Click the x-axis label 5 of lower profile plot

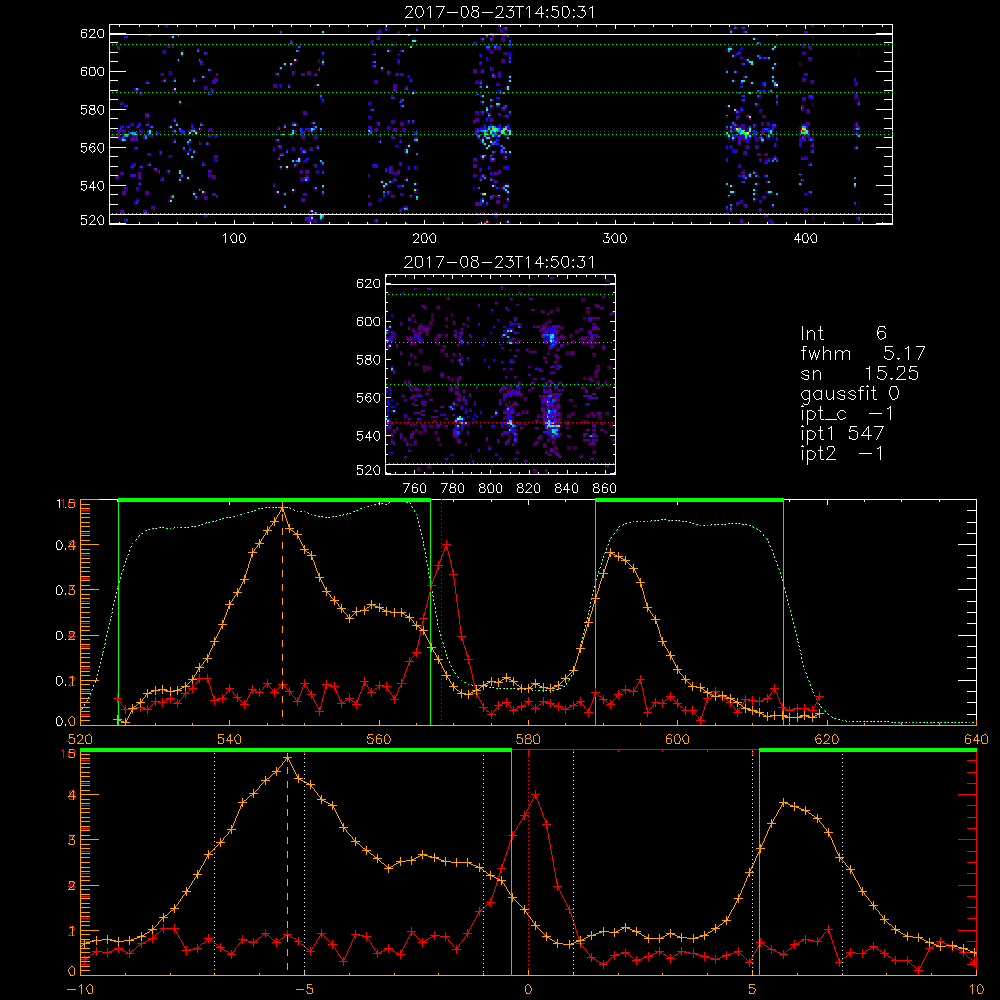coord(753,989)
